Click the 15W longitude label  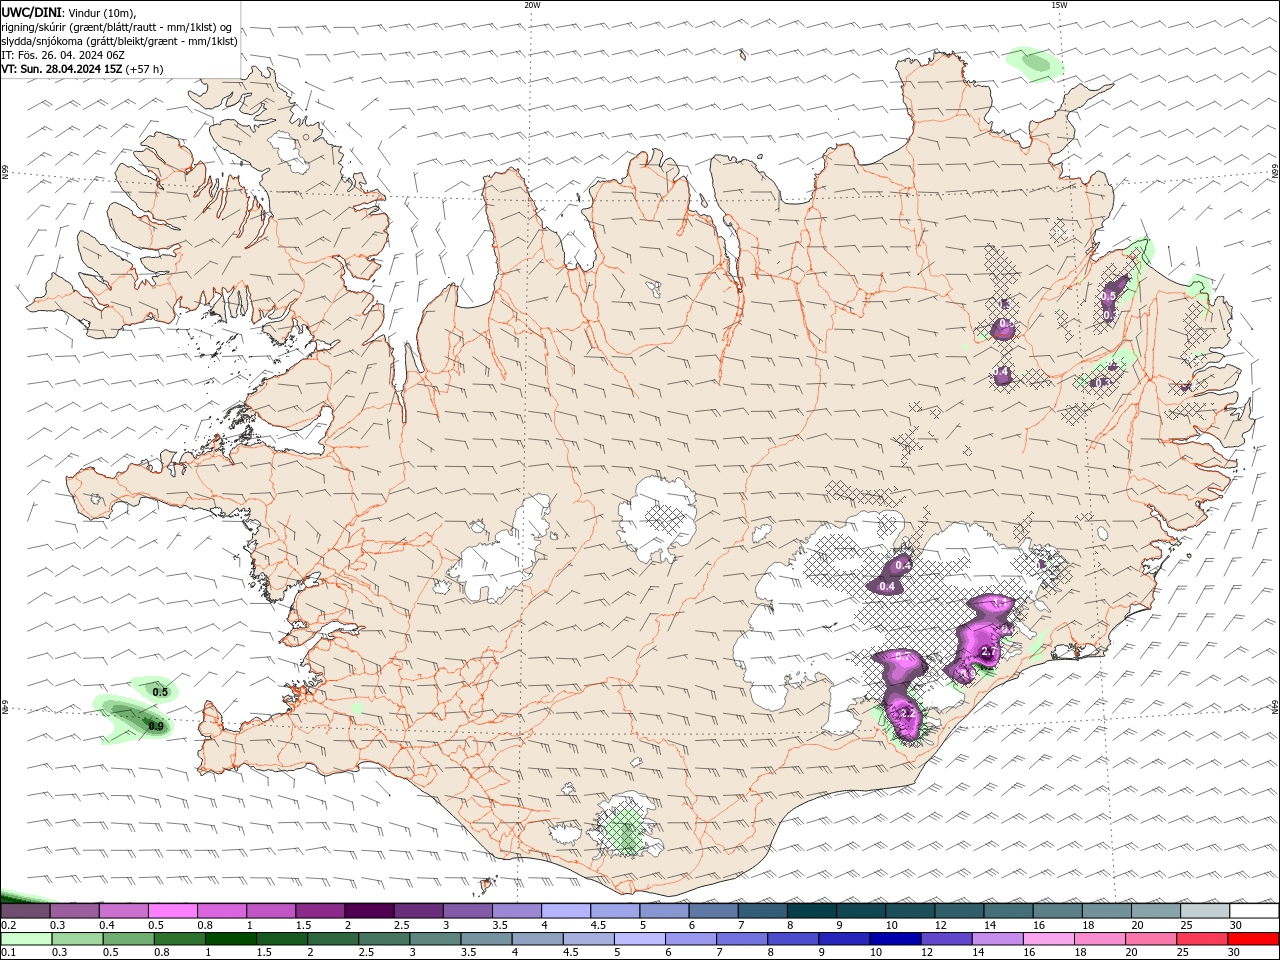click(1059, 5)
